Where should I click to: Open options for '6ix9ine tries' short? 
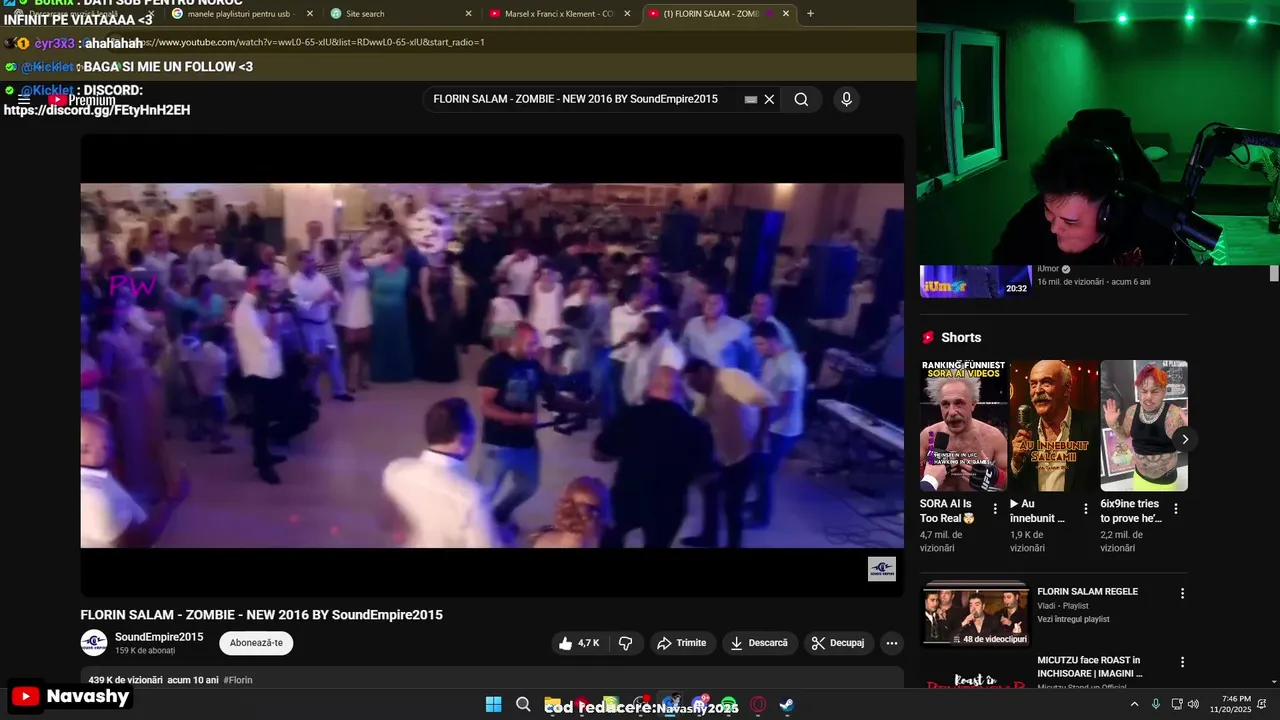(1176, 509)
